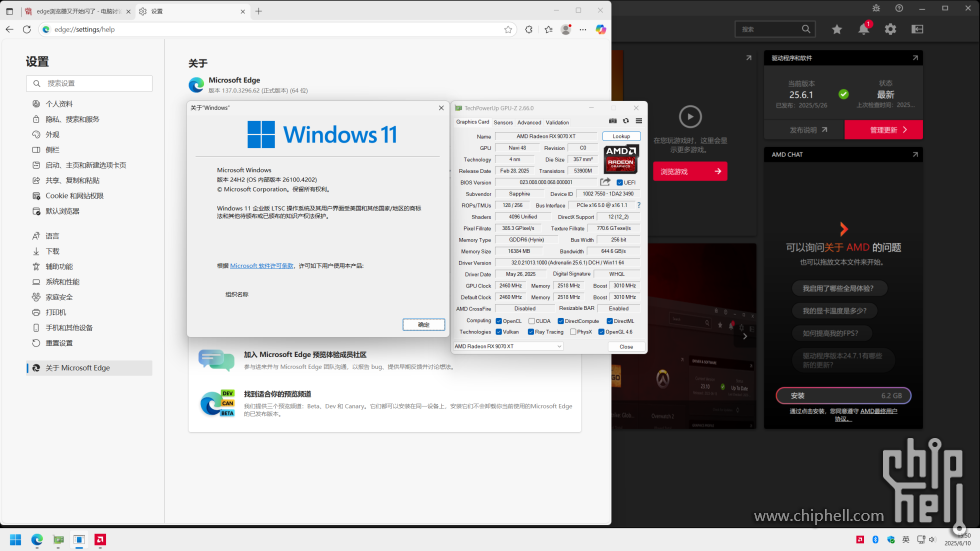Open Copilot icon in Edge toolbar
The width and height of the screenshot is (980, 551).
tap(601, 29)
